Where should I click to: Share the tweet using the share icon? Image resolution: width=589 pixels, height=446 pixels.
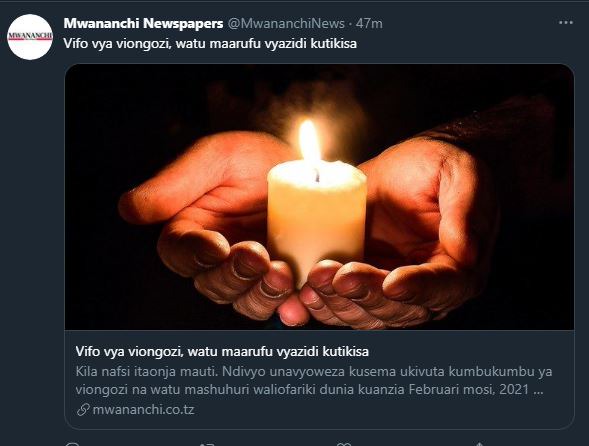(479, 444)
